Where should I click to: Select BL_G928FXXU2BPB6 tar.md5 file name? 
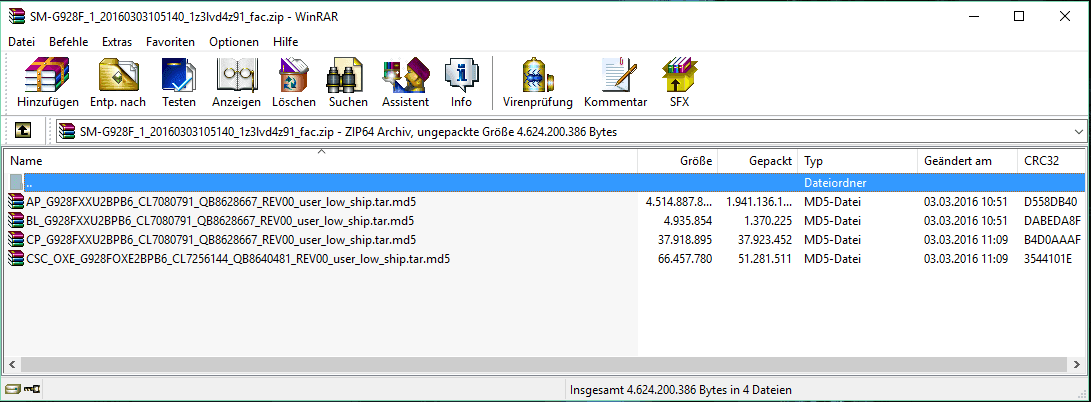tap(221, 221)
